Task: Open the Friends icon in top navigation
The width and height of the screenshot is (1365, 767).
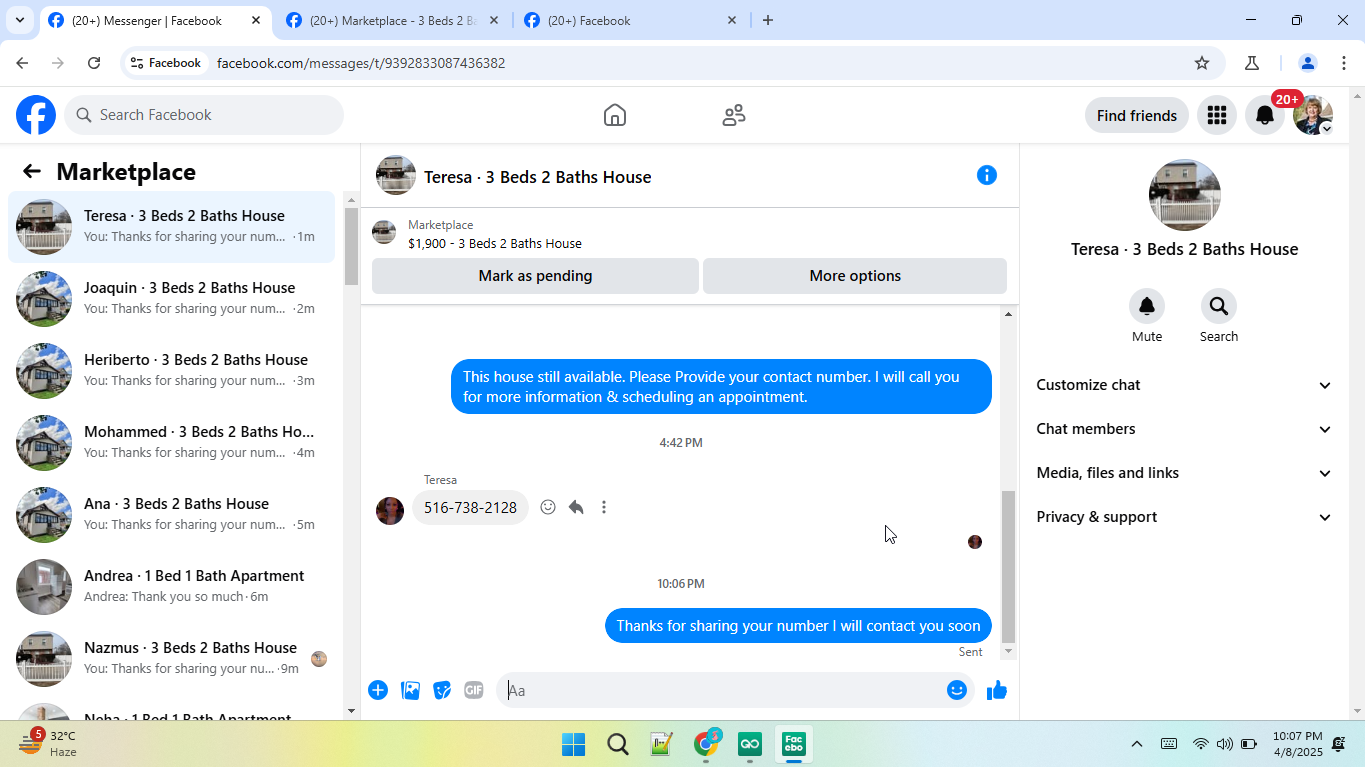Action: 734,115
